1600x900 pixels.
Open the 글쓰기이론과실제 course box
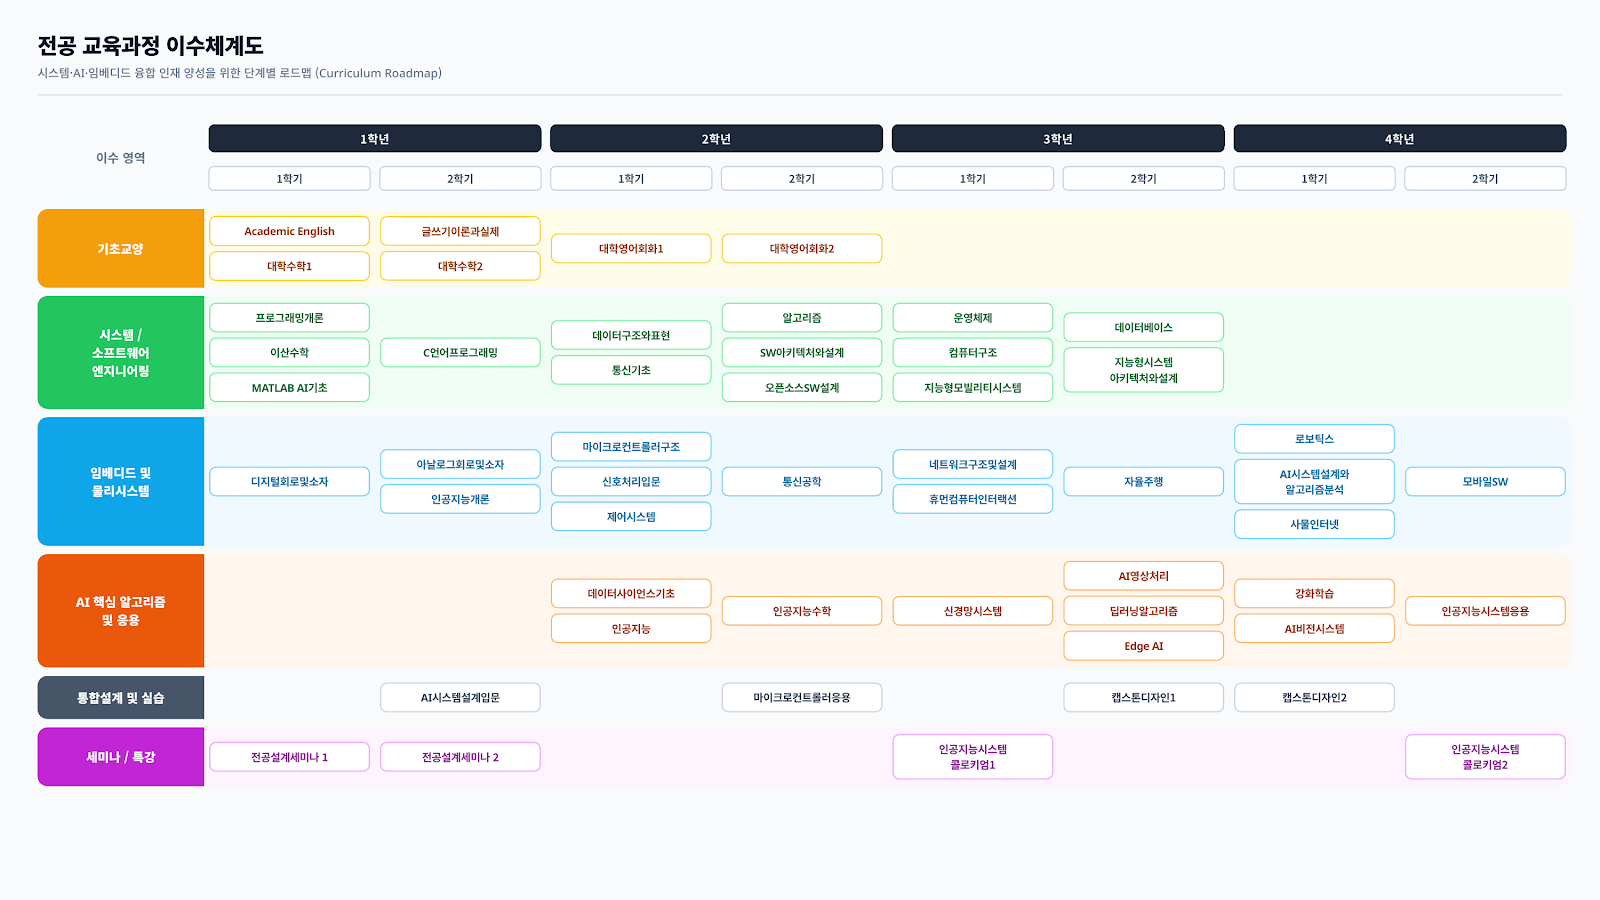460,231
